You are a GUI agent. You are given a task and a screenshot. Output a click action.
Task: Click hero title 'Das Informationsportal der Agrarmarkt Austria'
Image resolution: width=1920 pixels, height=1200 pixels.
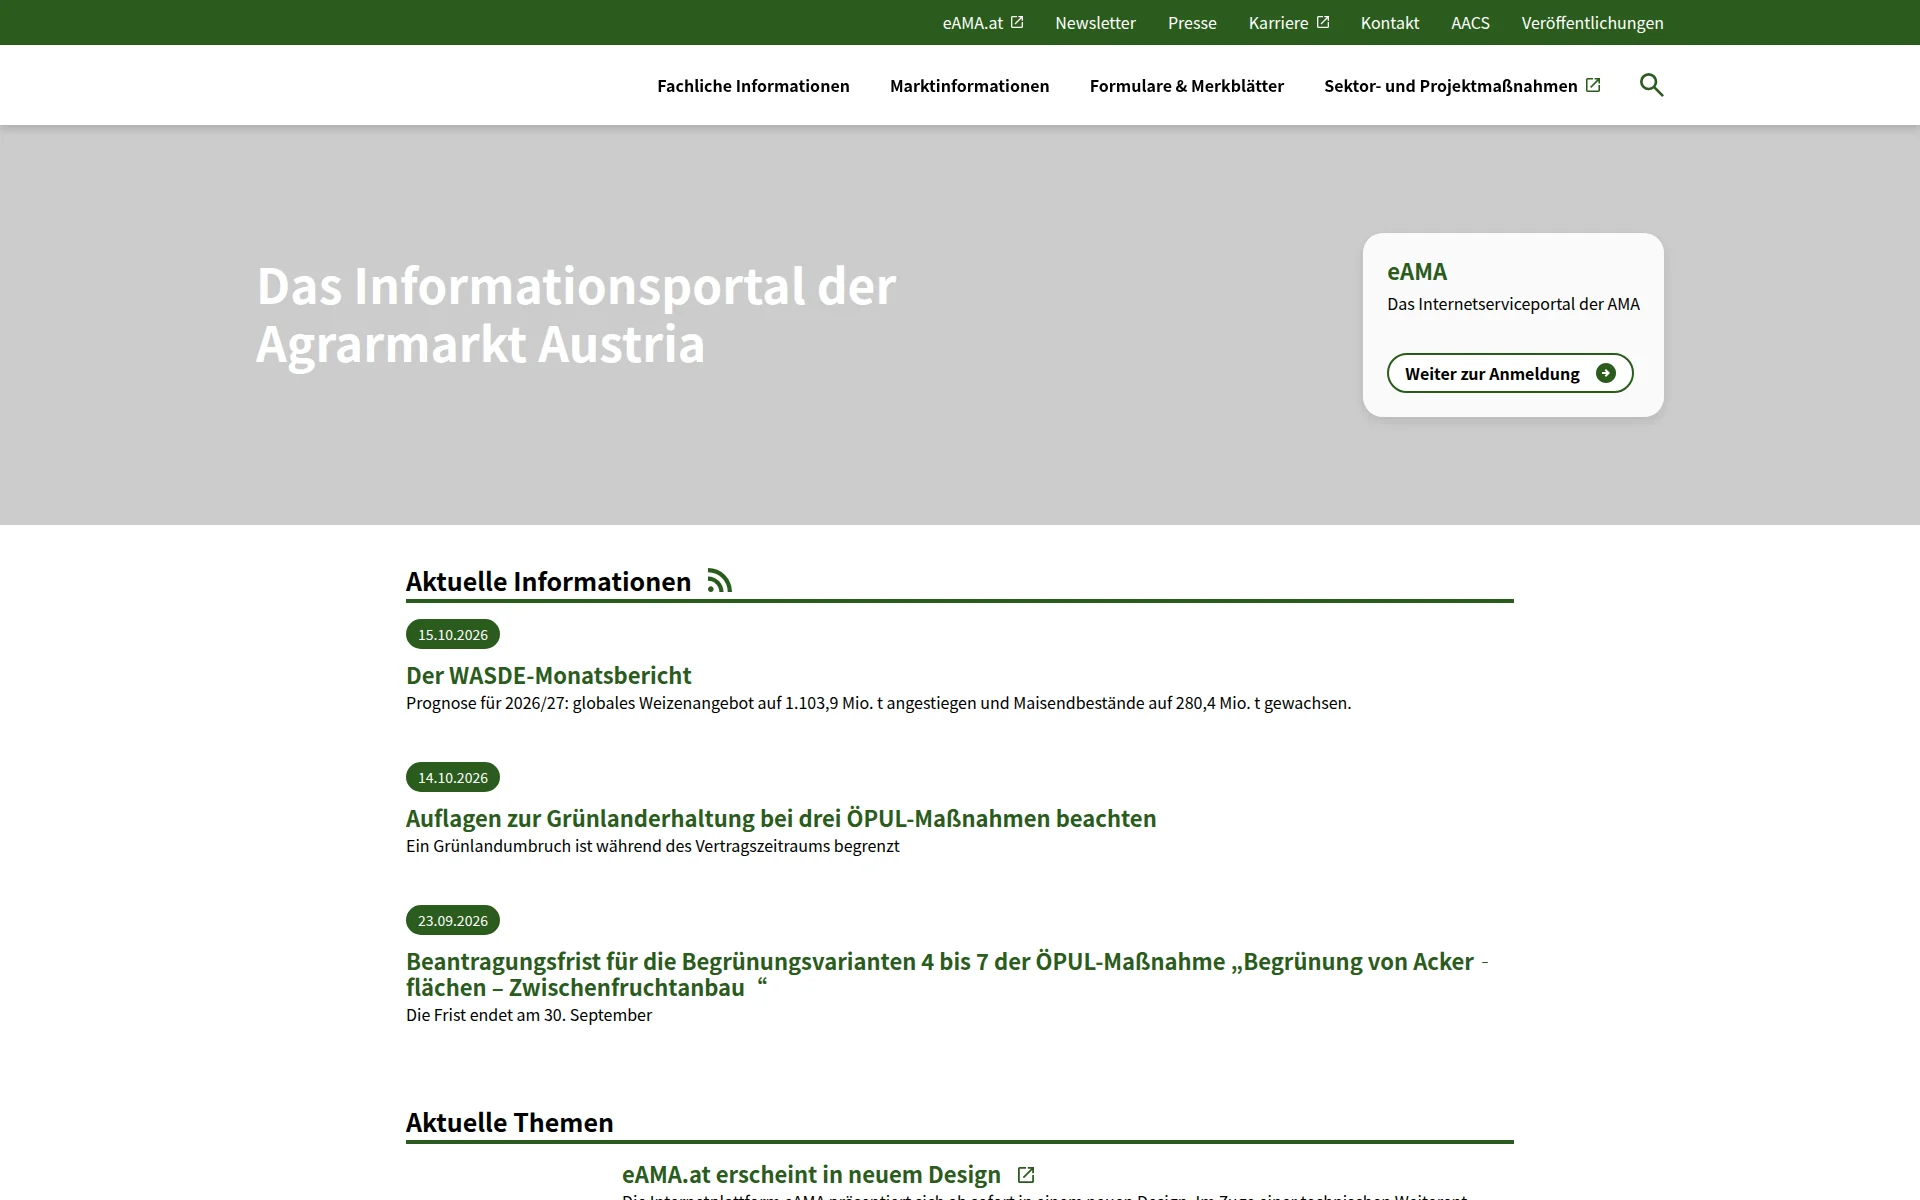576,315
